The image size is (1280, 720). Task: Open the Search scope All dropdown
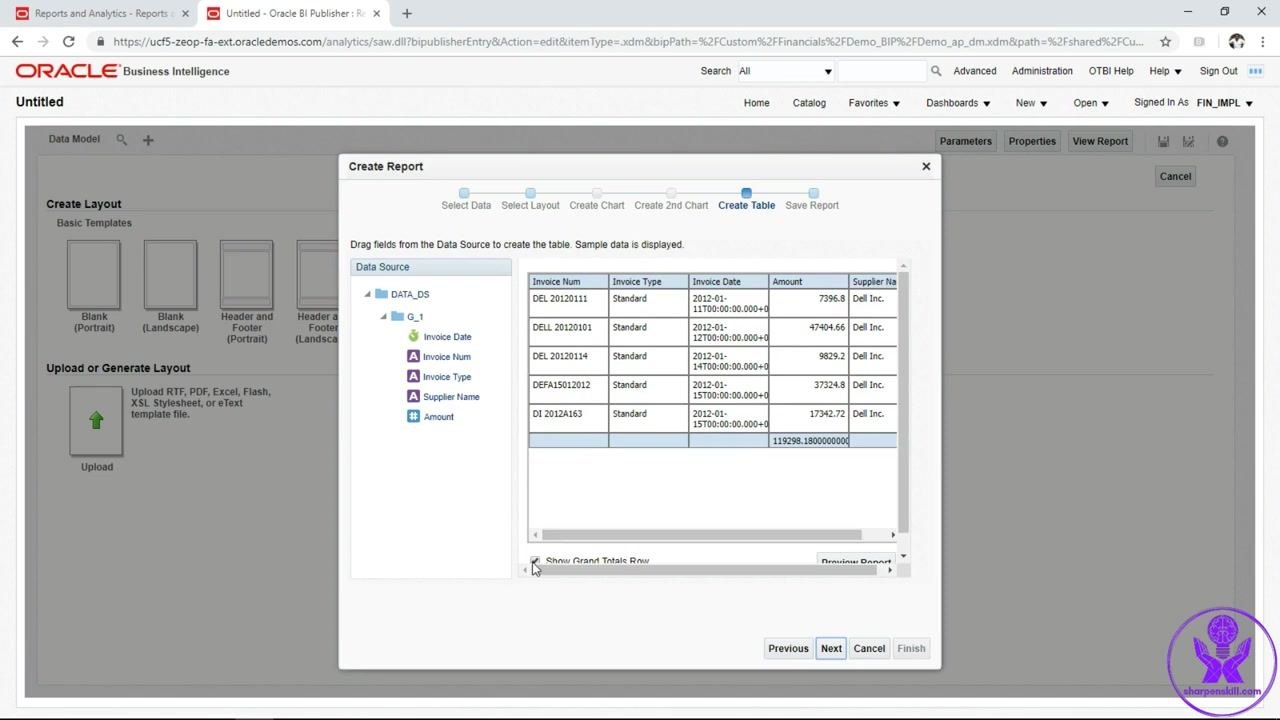(x=785, y=71)
